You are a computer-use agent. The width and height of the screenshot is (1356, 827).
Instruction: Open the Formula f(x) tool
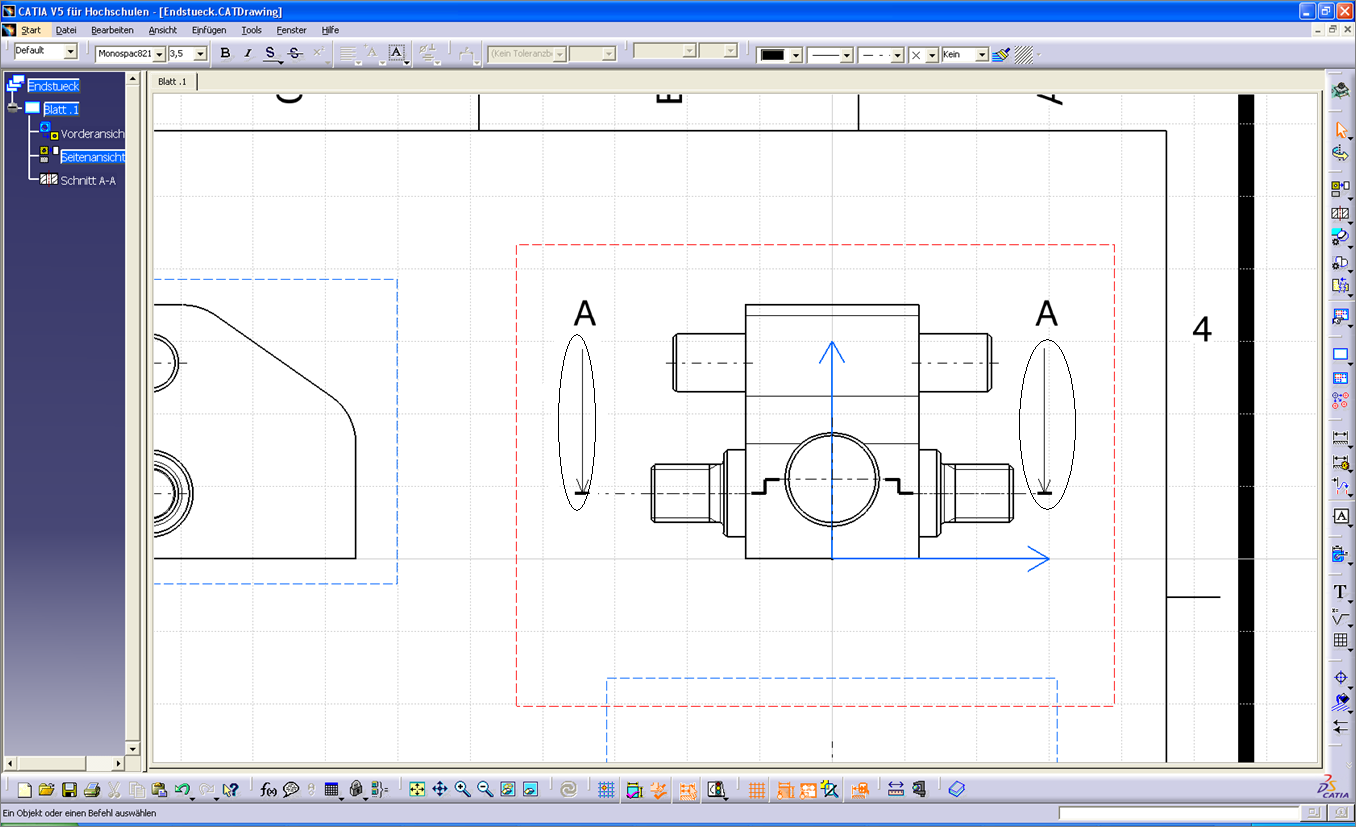coord(268,790)
